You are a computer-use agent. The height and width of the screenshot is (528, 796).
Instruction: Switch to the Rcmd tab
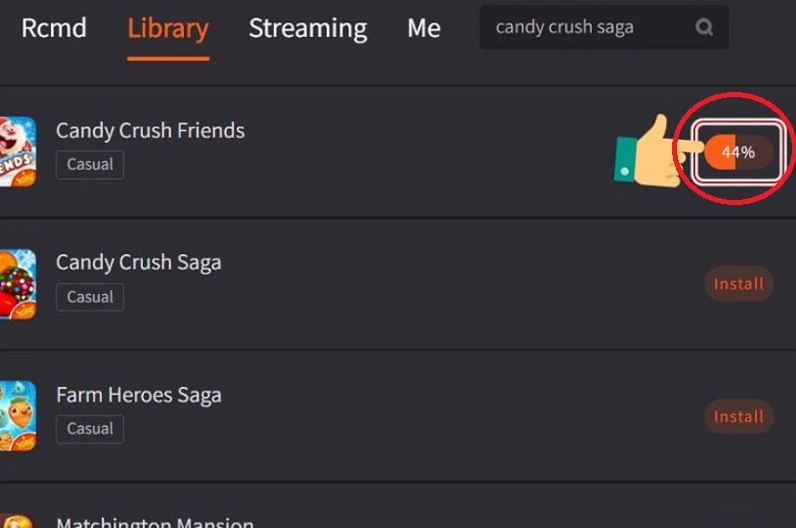click(54, 28)
